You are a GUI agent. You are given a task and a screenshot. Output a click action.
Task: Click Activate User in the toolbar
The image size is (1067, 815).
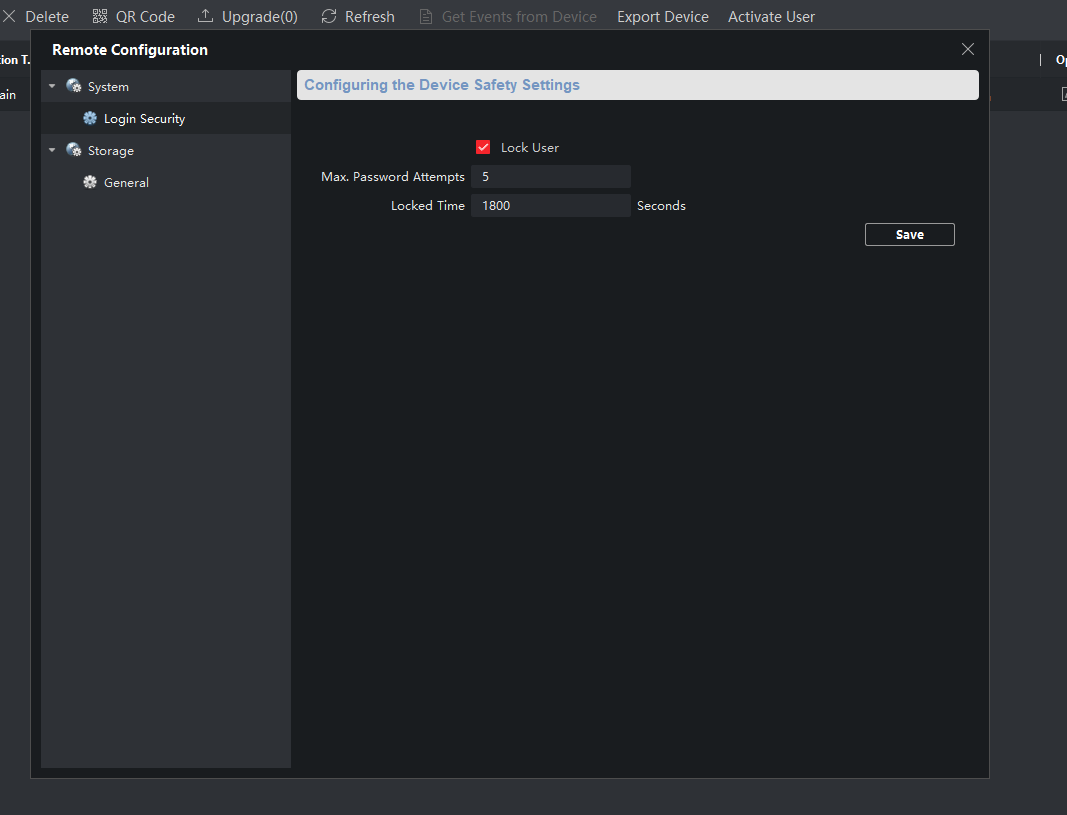(771, 17)
